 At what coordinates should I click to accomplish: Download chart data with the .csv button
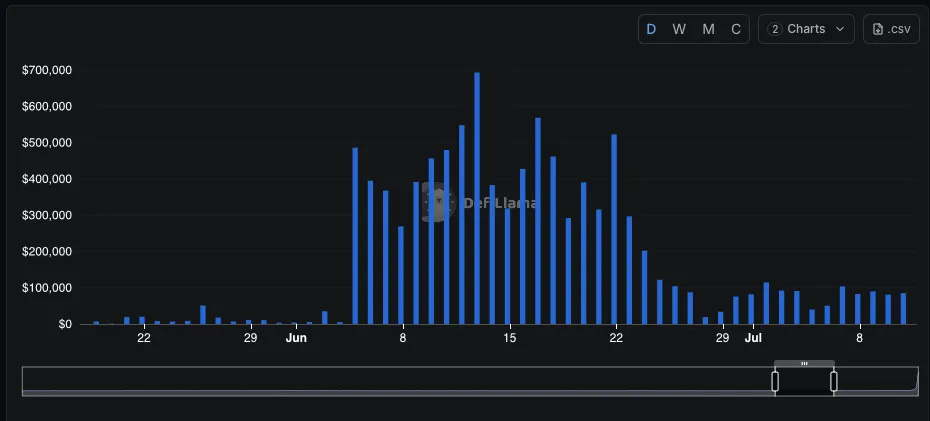pos(891,29)
